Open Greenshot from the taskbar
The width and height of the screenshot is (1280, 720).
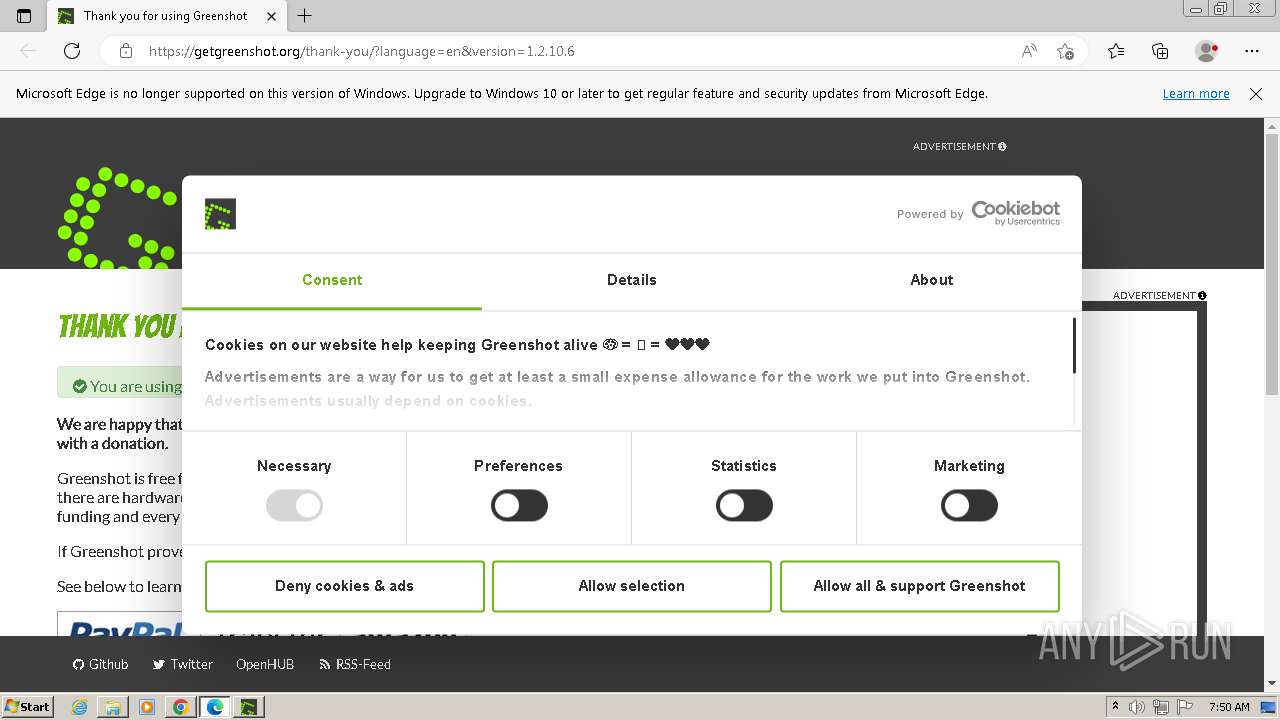(x=248, y=707)
